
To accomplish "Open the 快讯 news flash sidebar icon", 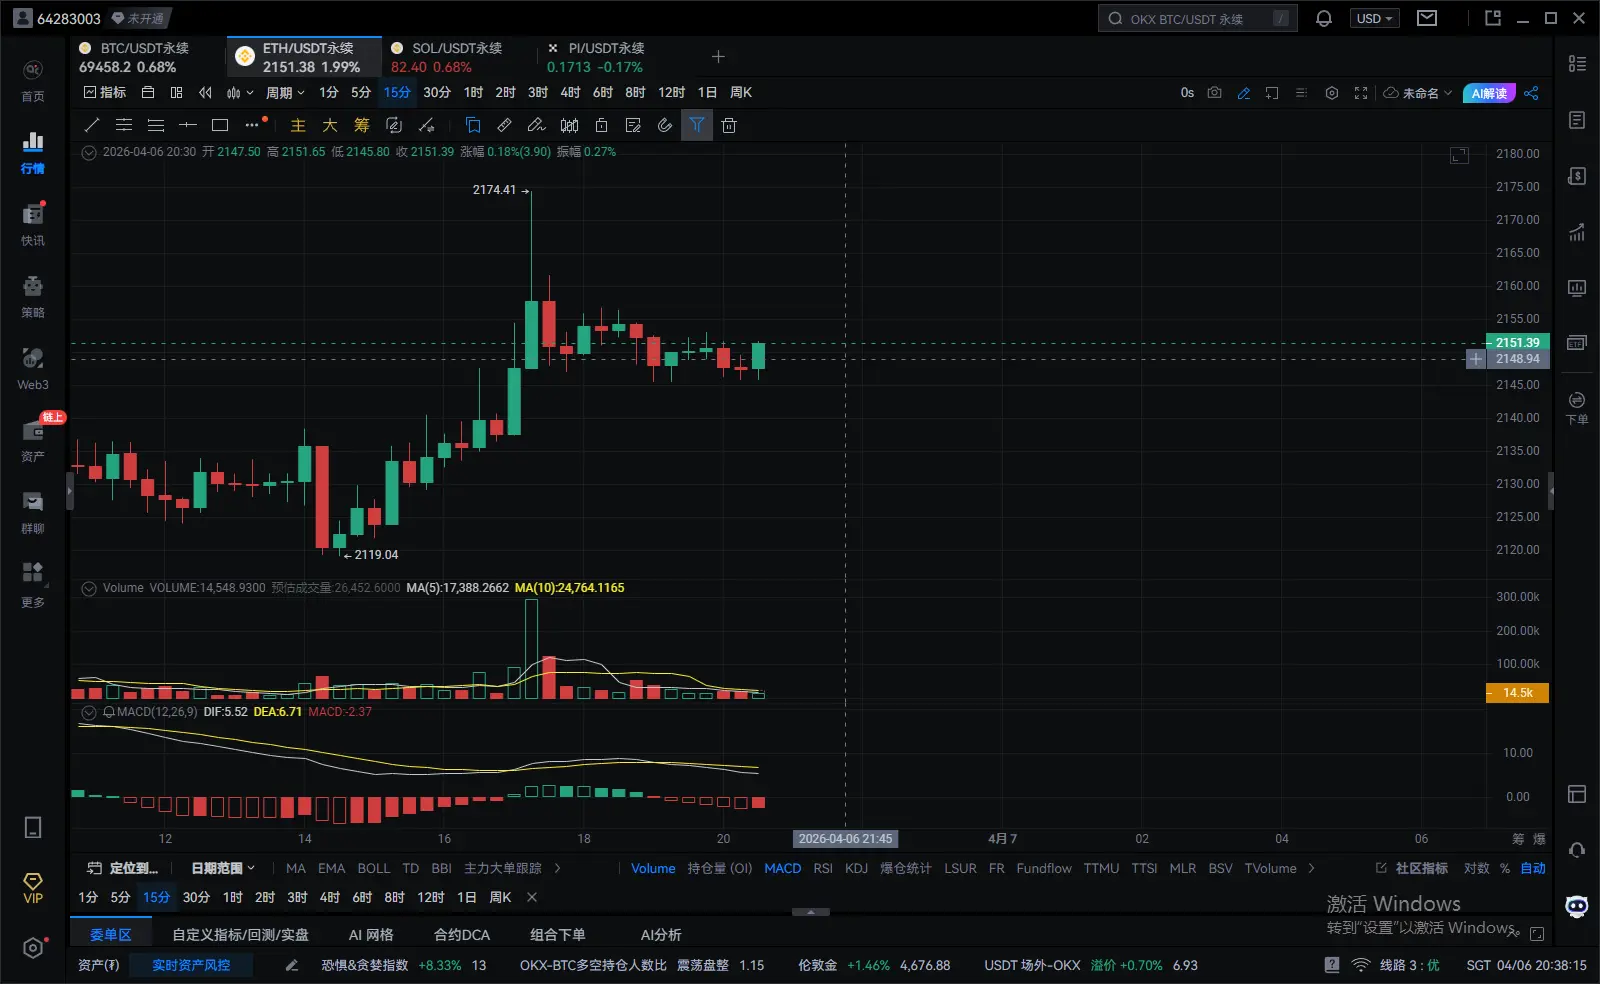I will tap(33, 224).
